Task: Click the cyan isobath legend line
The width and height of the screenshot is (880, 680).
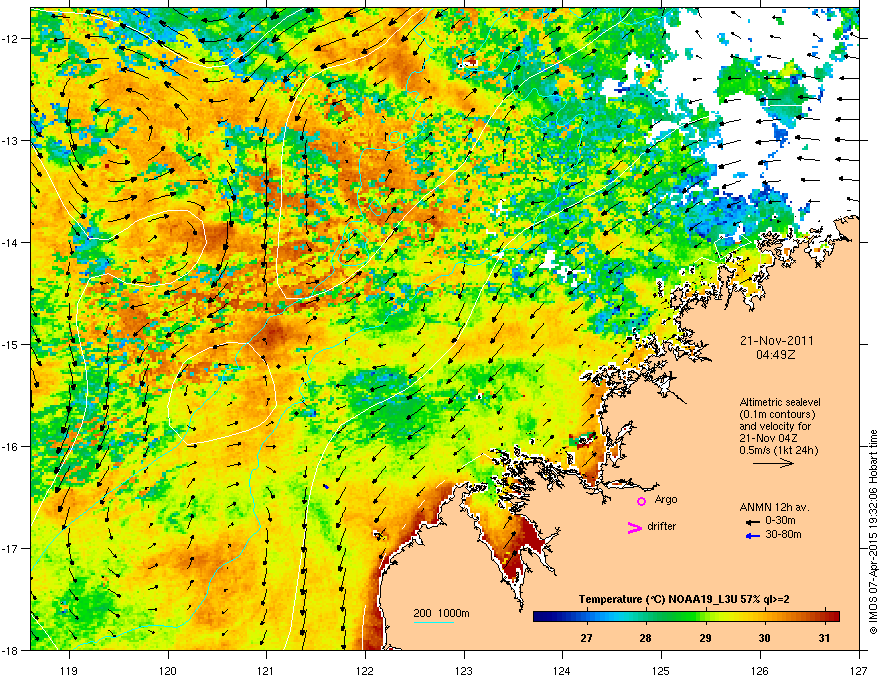Action: pyautogui.click(x=434, y=623)
